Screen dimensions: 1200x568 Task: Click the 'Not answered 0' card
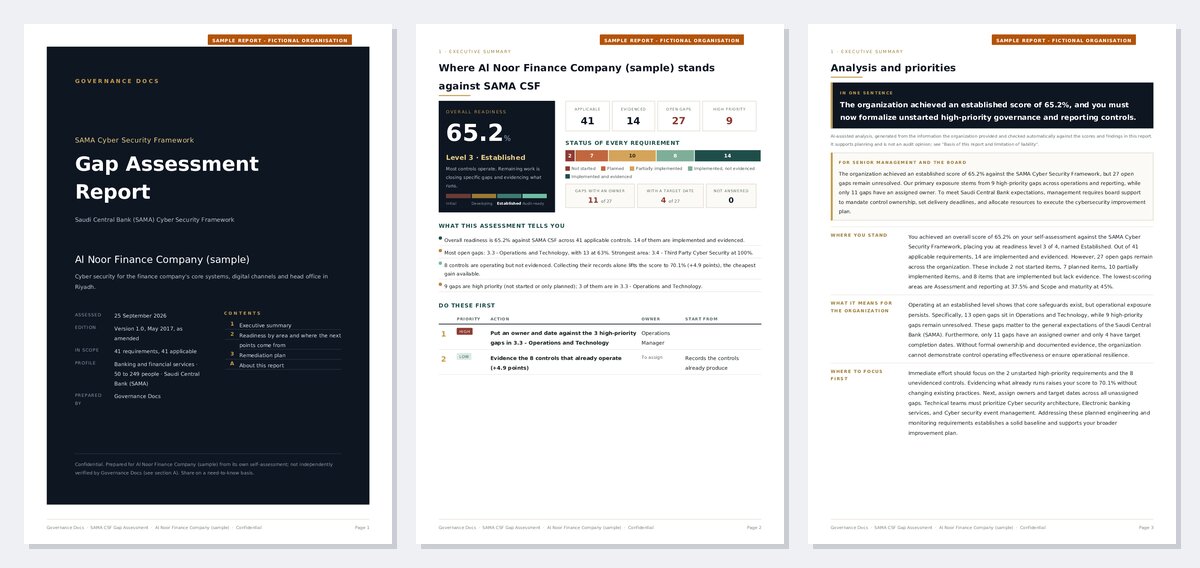[731, 196]
